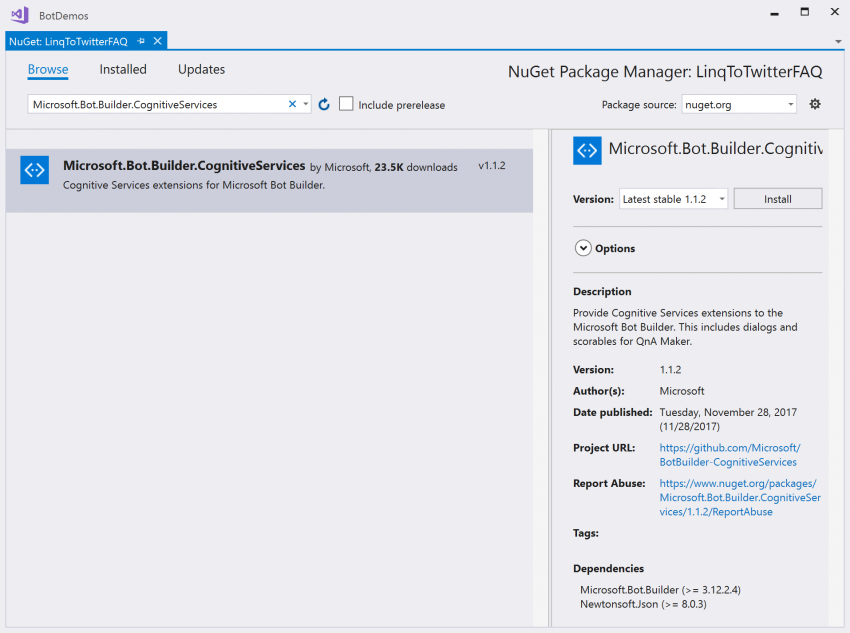Click the Install button
850x633 pixels.
[778, 199]
